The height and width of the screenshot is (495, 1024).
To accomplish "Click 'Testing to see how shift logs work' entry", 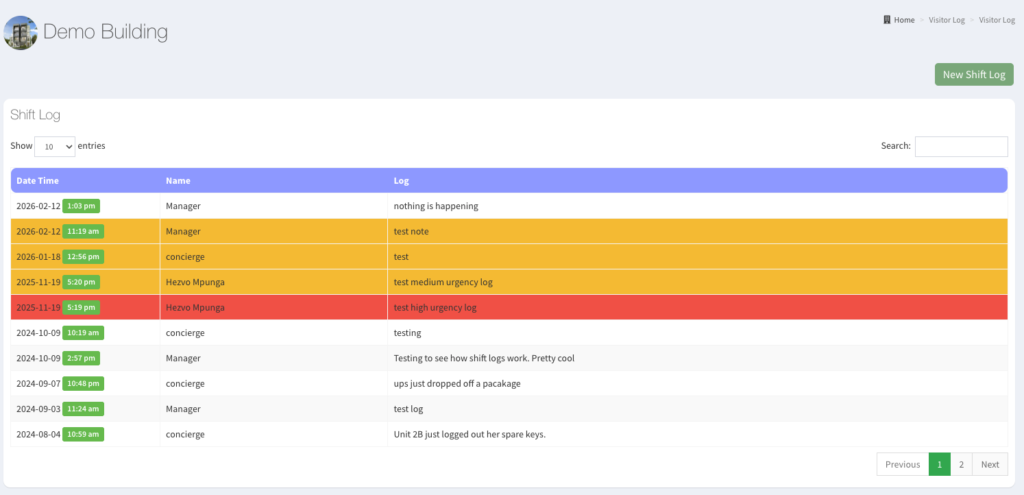I will [x=484, y=358].
